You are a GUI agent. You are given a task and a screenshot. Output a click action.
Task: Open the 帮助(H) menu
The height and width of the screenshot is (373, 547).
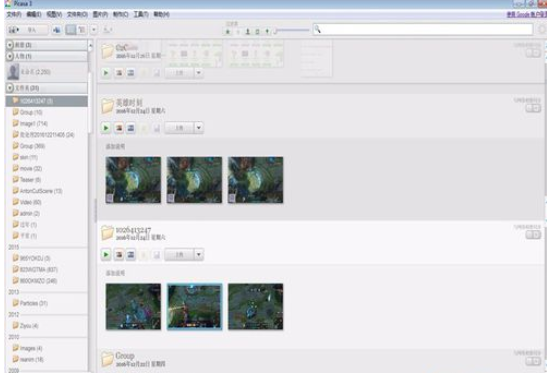click(162, 15)
